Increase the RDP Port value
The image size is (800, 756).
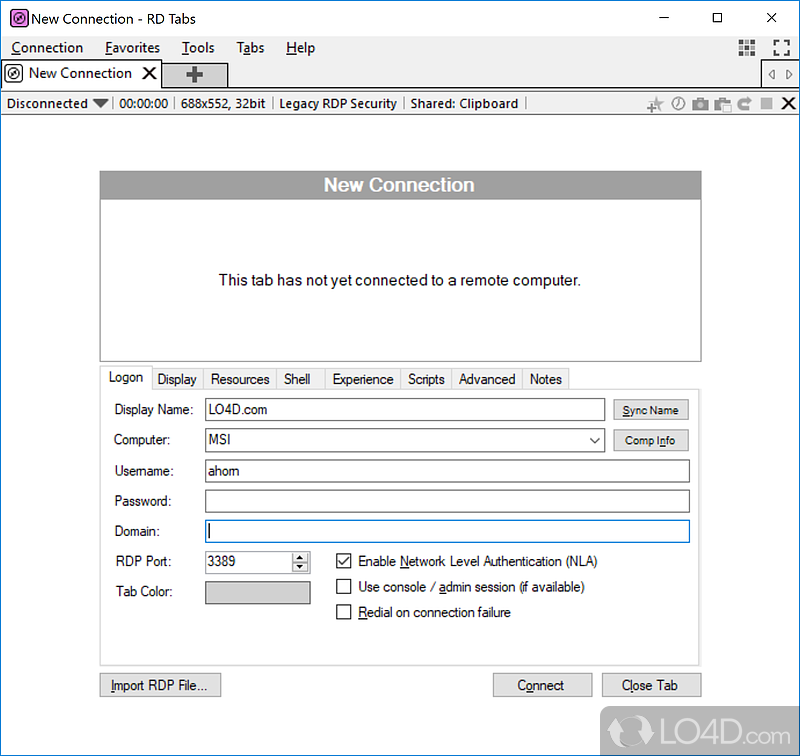pyautogui.click(x=300, y=557)
